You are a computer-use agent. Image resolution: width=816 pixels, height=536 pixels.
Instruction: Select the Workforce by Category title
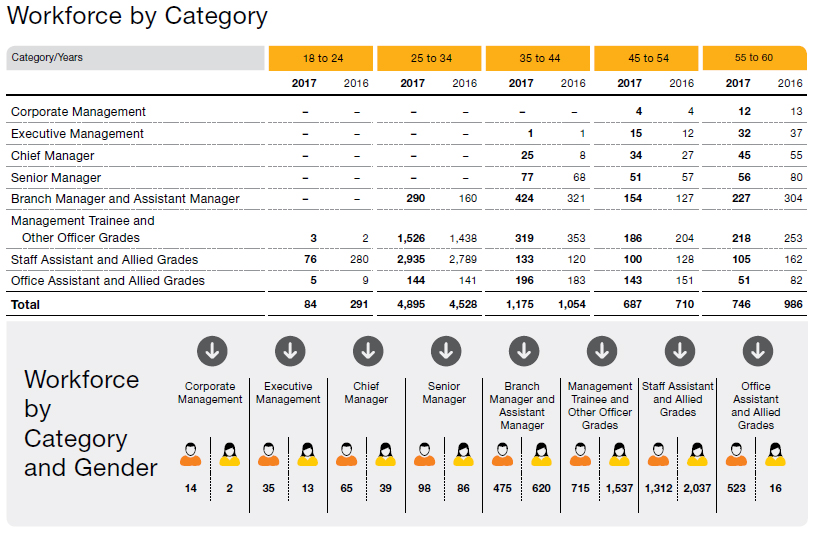pos(137,17)
